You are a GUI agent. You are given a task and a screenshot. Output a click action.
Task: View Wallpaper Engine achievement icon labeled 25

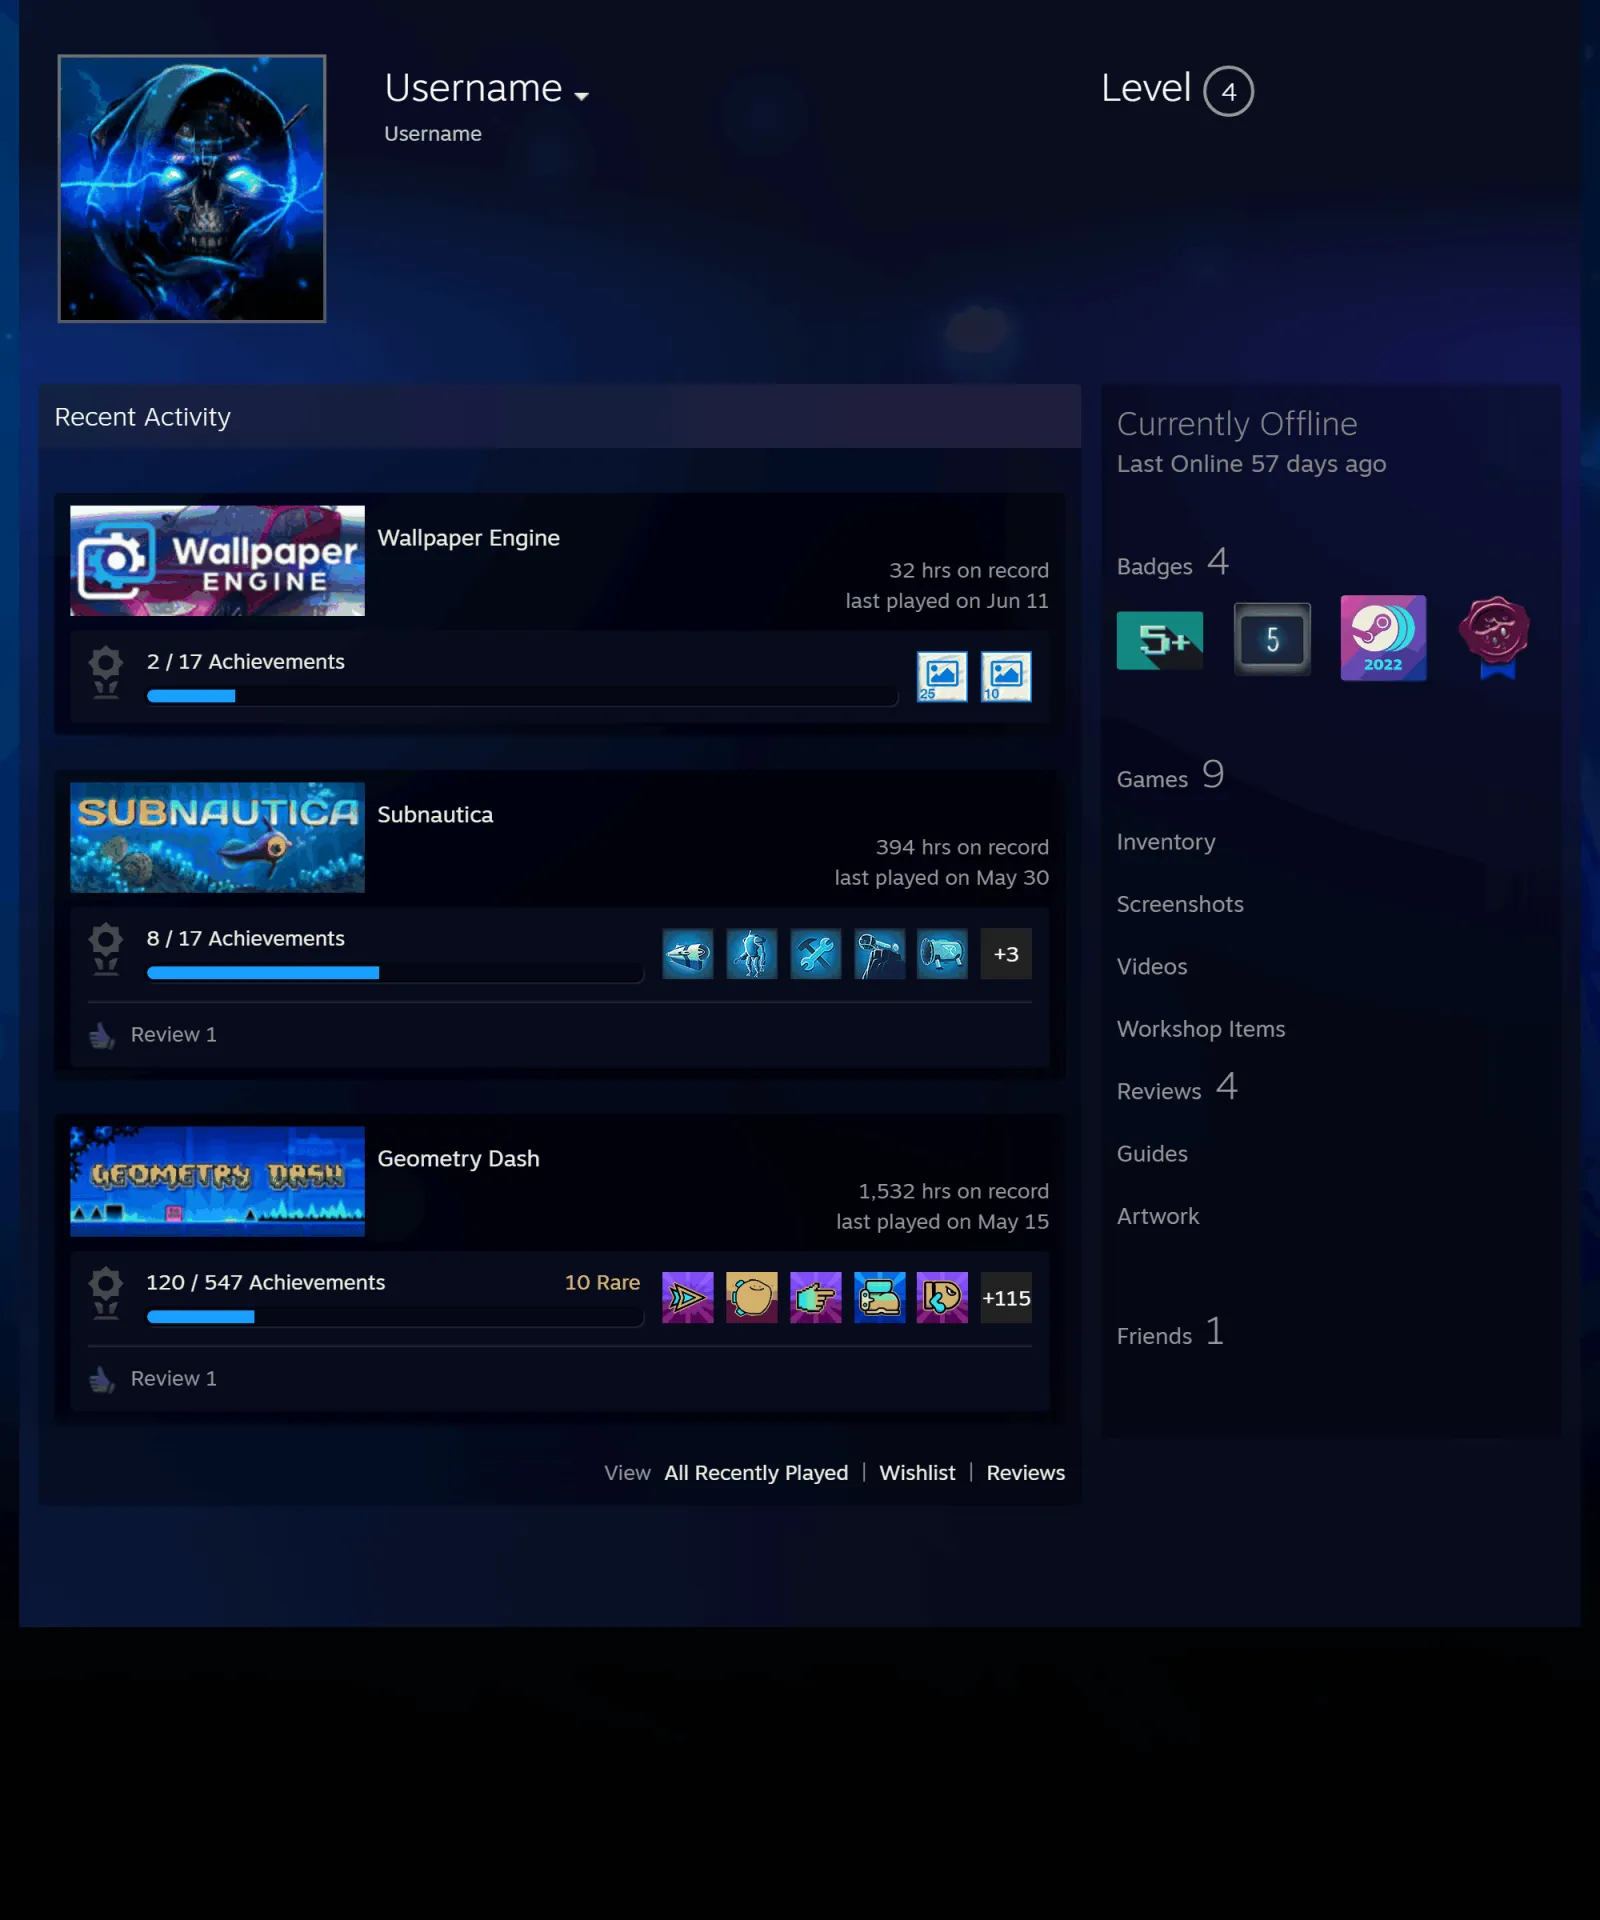coord(942,677)
